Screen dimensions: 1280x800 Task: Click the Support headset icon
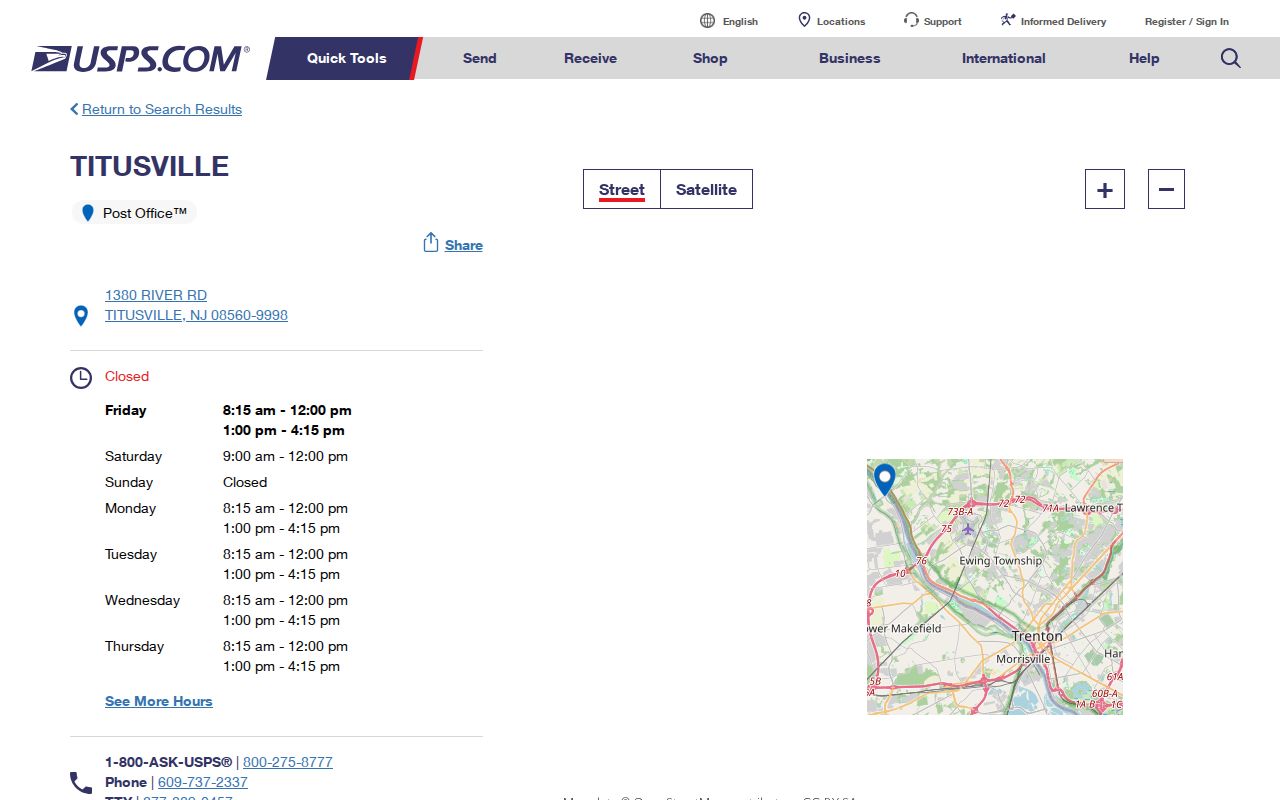click(x=911, y=20)
